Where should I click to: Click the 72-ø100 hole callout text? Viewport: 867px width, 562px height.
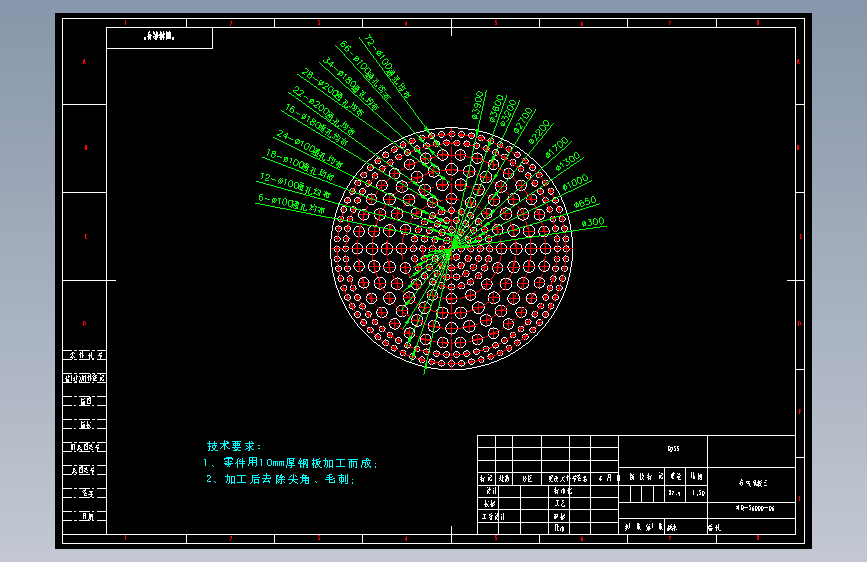(x=388, y=67)
